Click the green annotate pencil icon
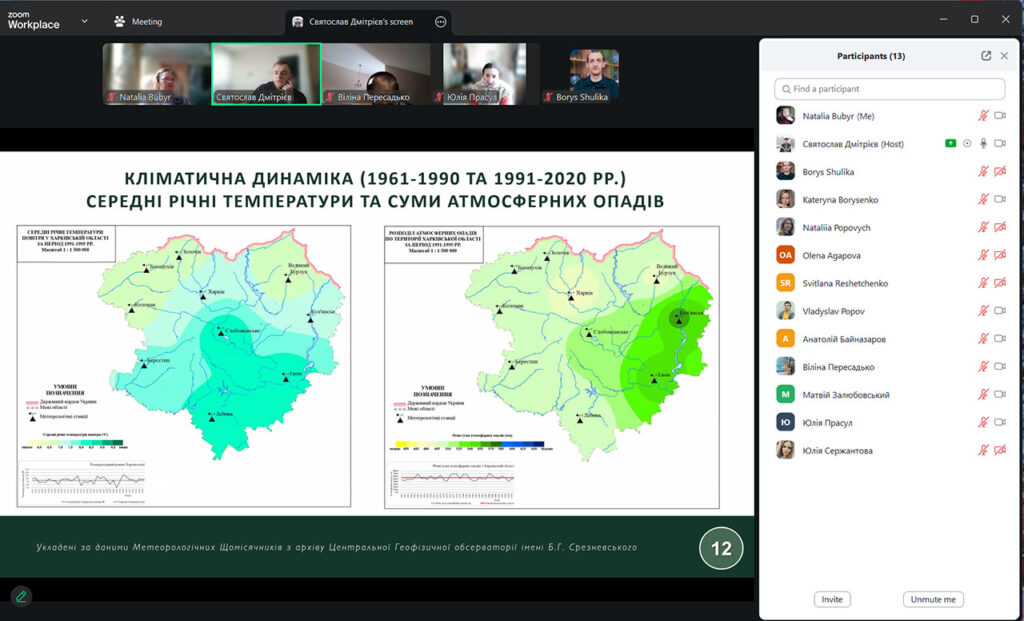 pos(21,596)
